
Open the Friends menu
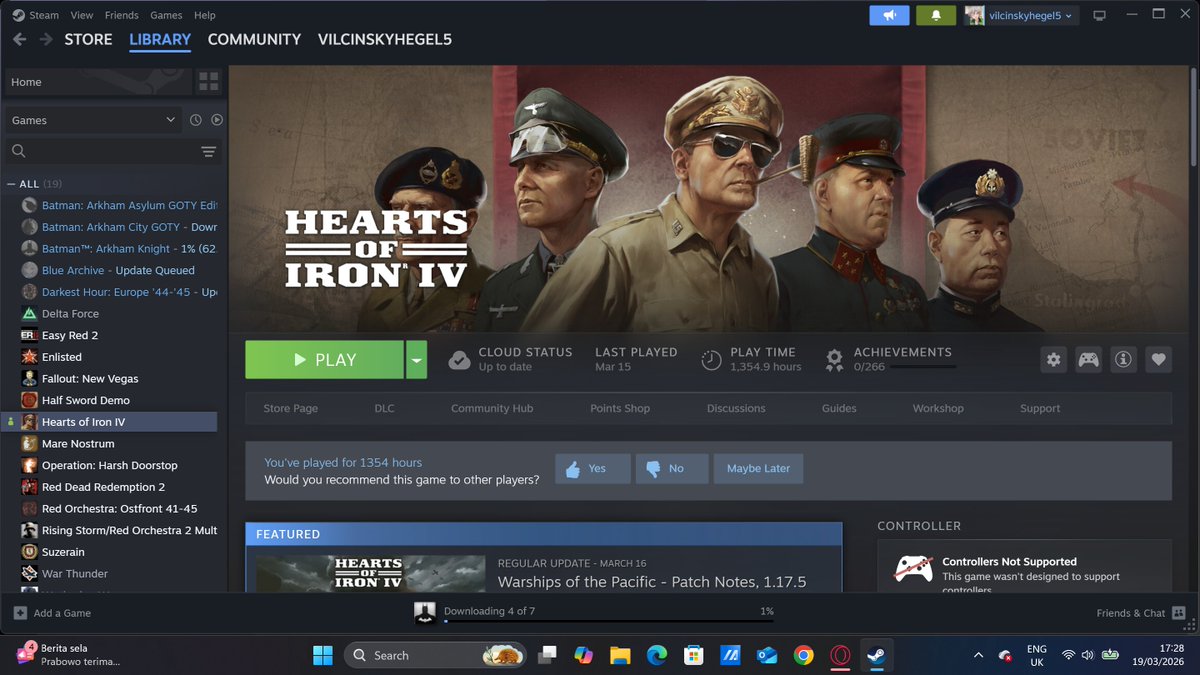[x=122, y=15]
